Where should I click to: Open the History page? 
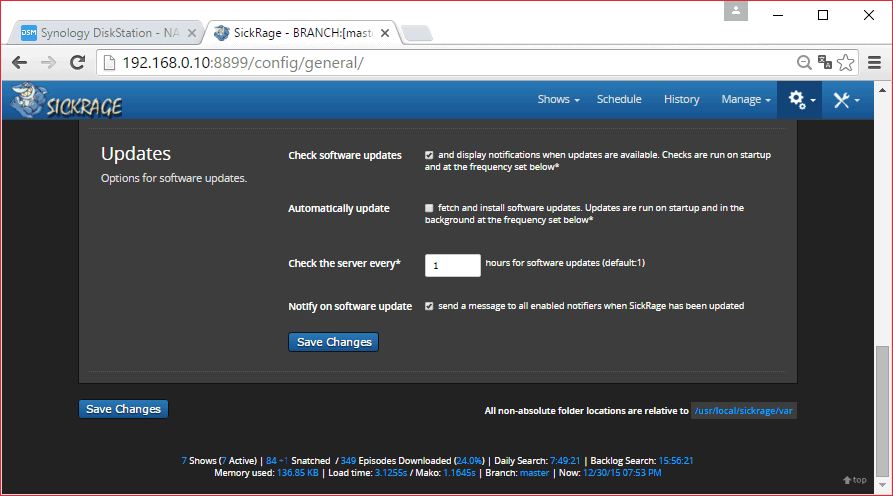(x=681, y=99)
